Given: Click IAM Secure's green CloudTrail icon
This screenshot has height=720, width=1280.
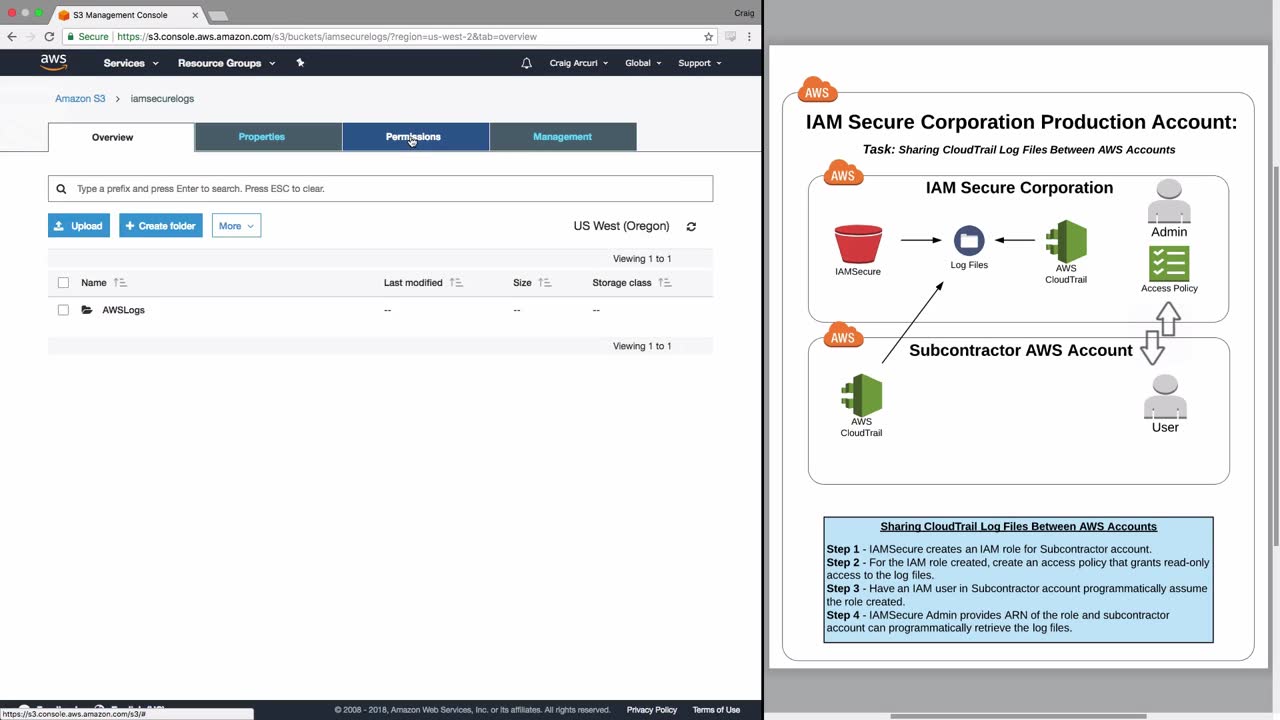Looking at the screenshot, I should [x=1066, y=241].
